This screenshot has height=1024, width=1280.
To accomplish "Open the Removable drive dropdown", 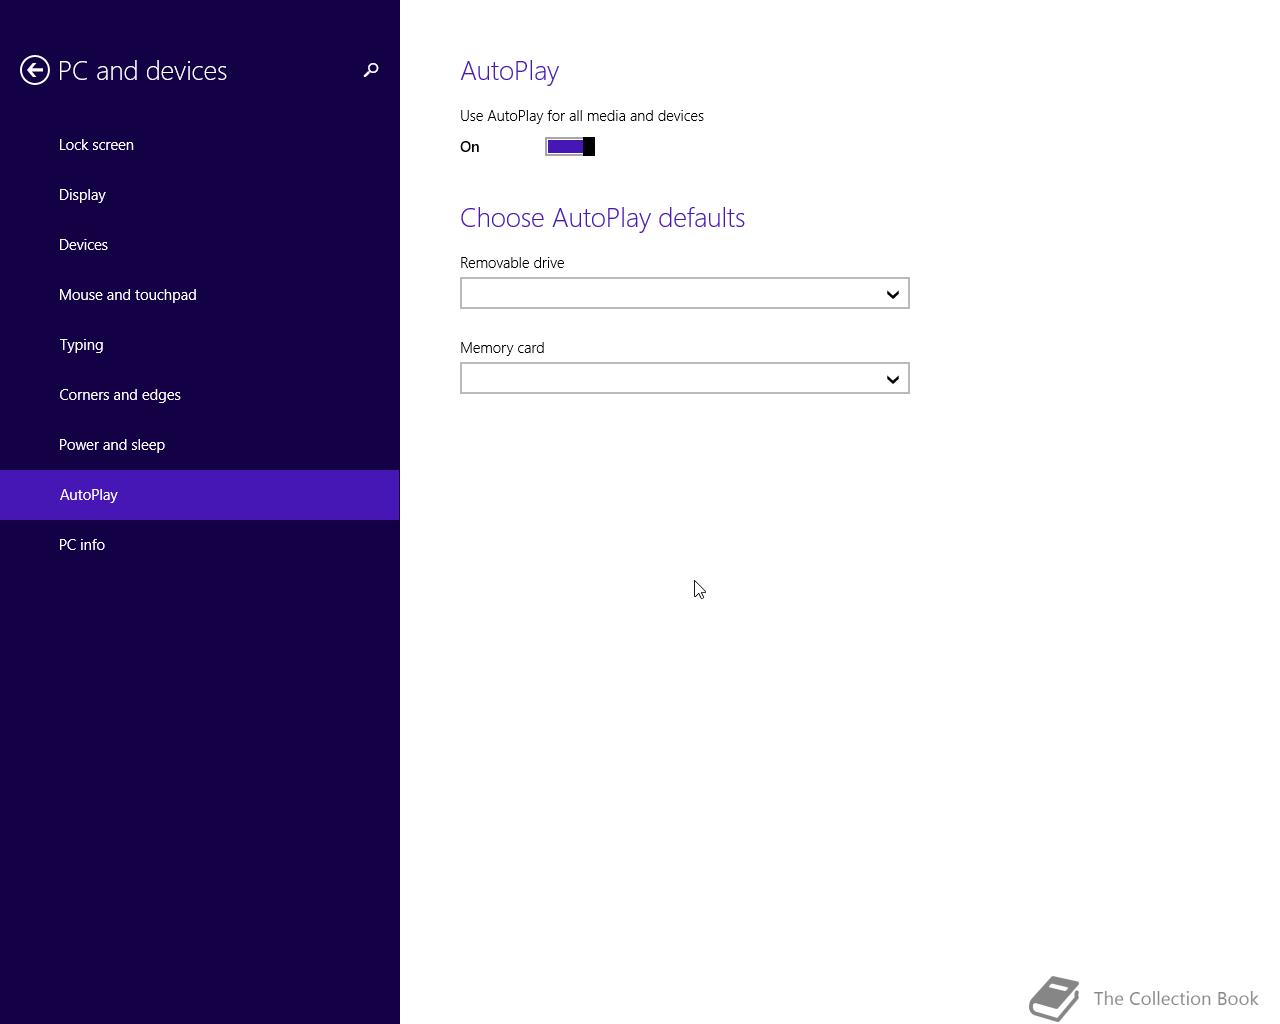I will [x=685, y=293].
